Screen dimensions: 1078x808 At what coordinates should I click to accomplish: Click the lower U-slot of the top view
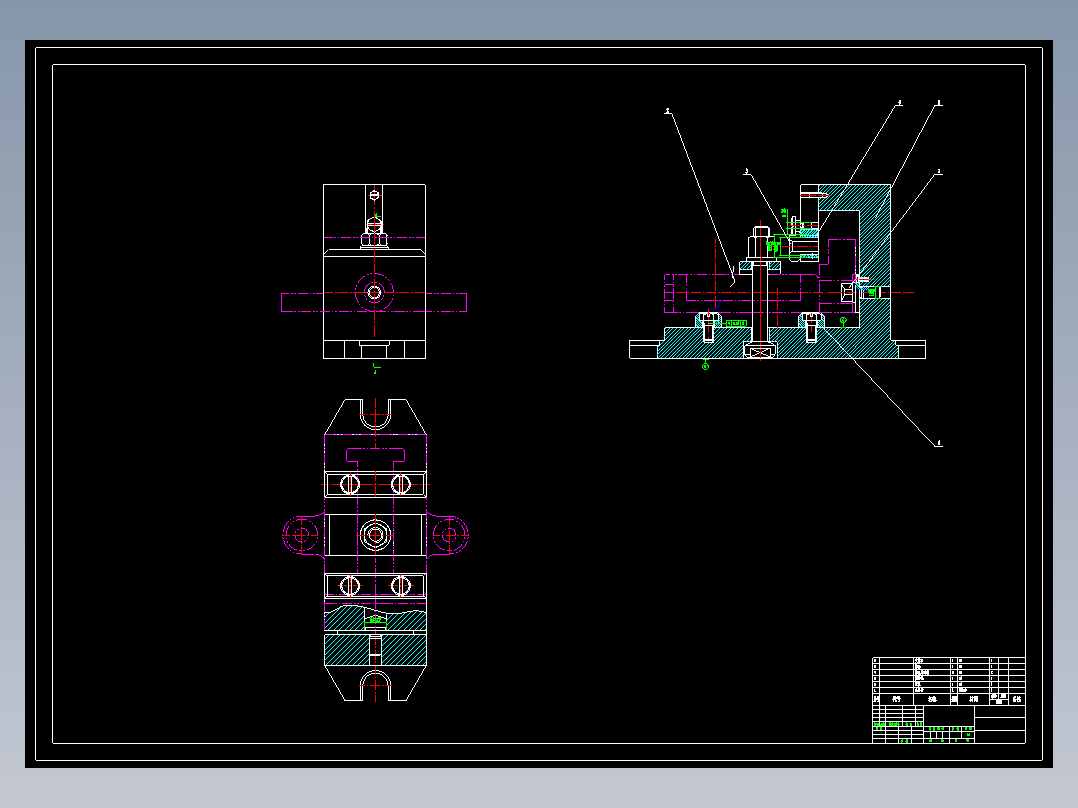point(375,686)
